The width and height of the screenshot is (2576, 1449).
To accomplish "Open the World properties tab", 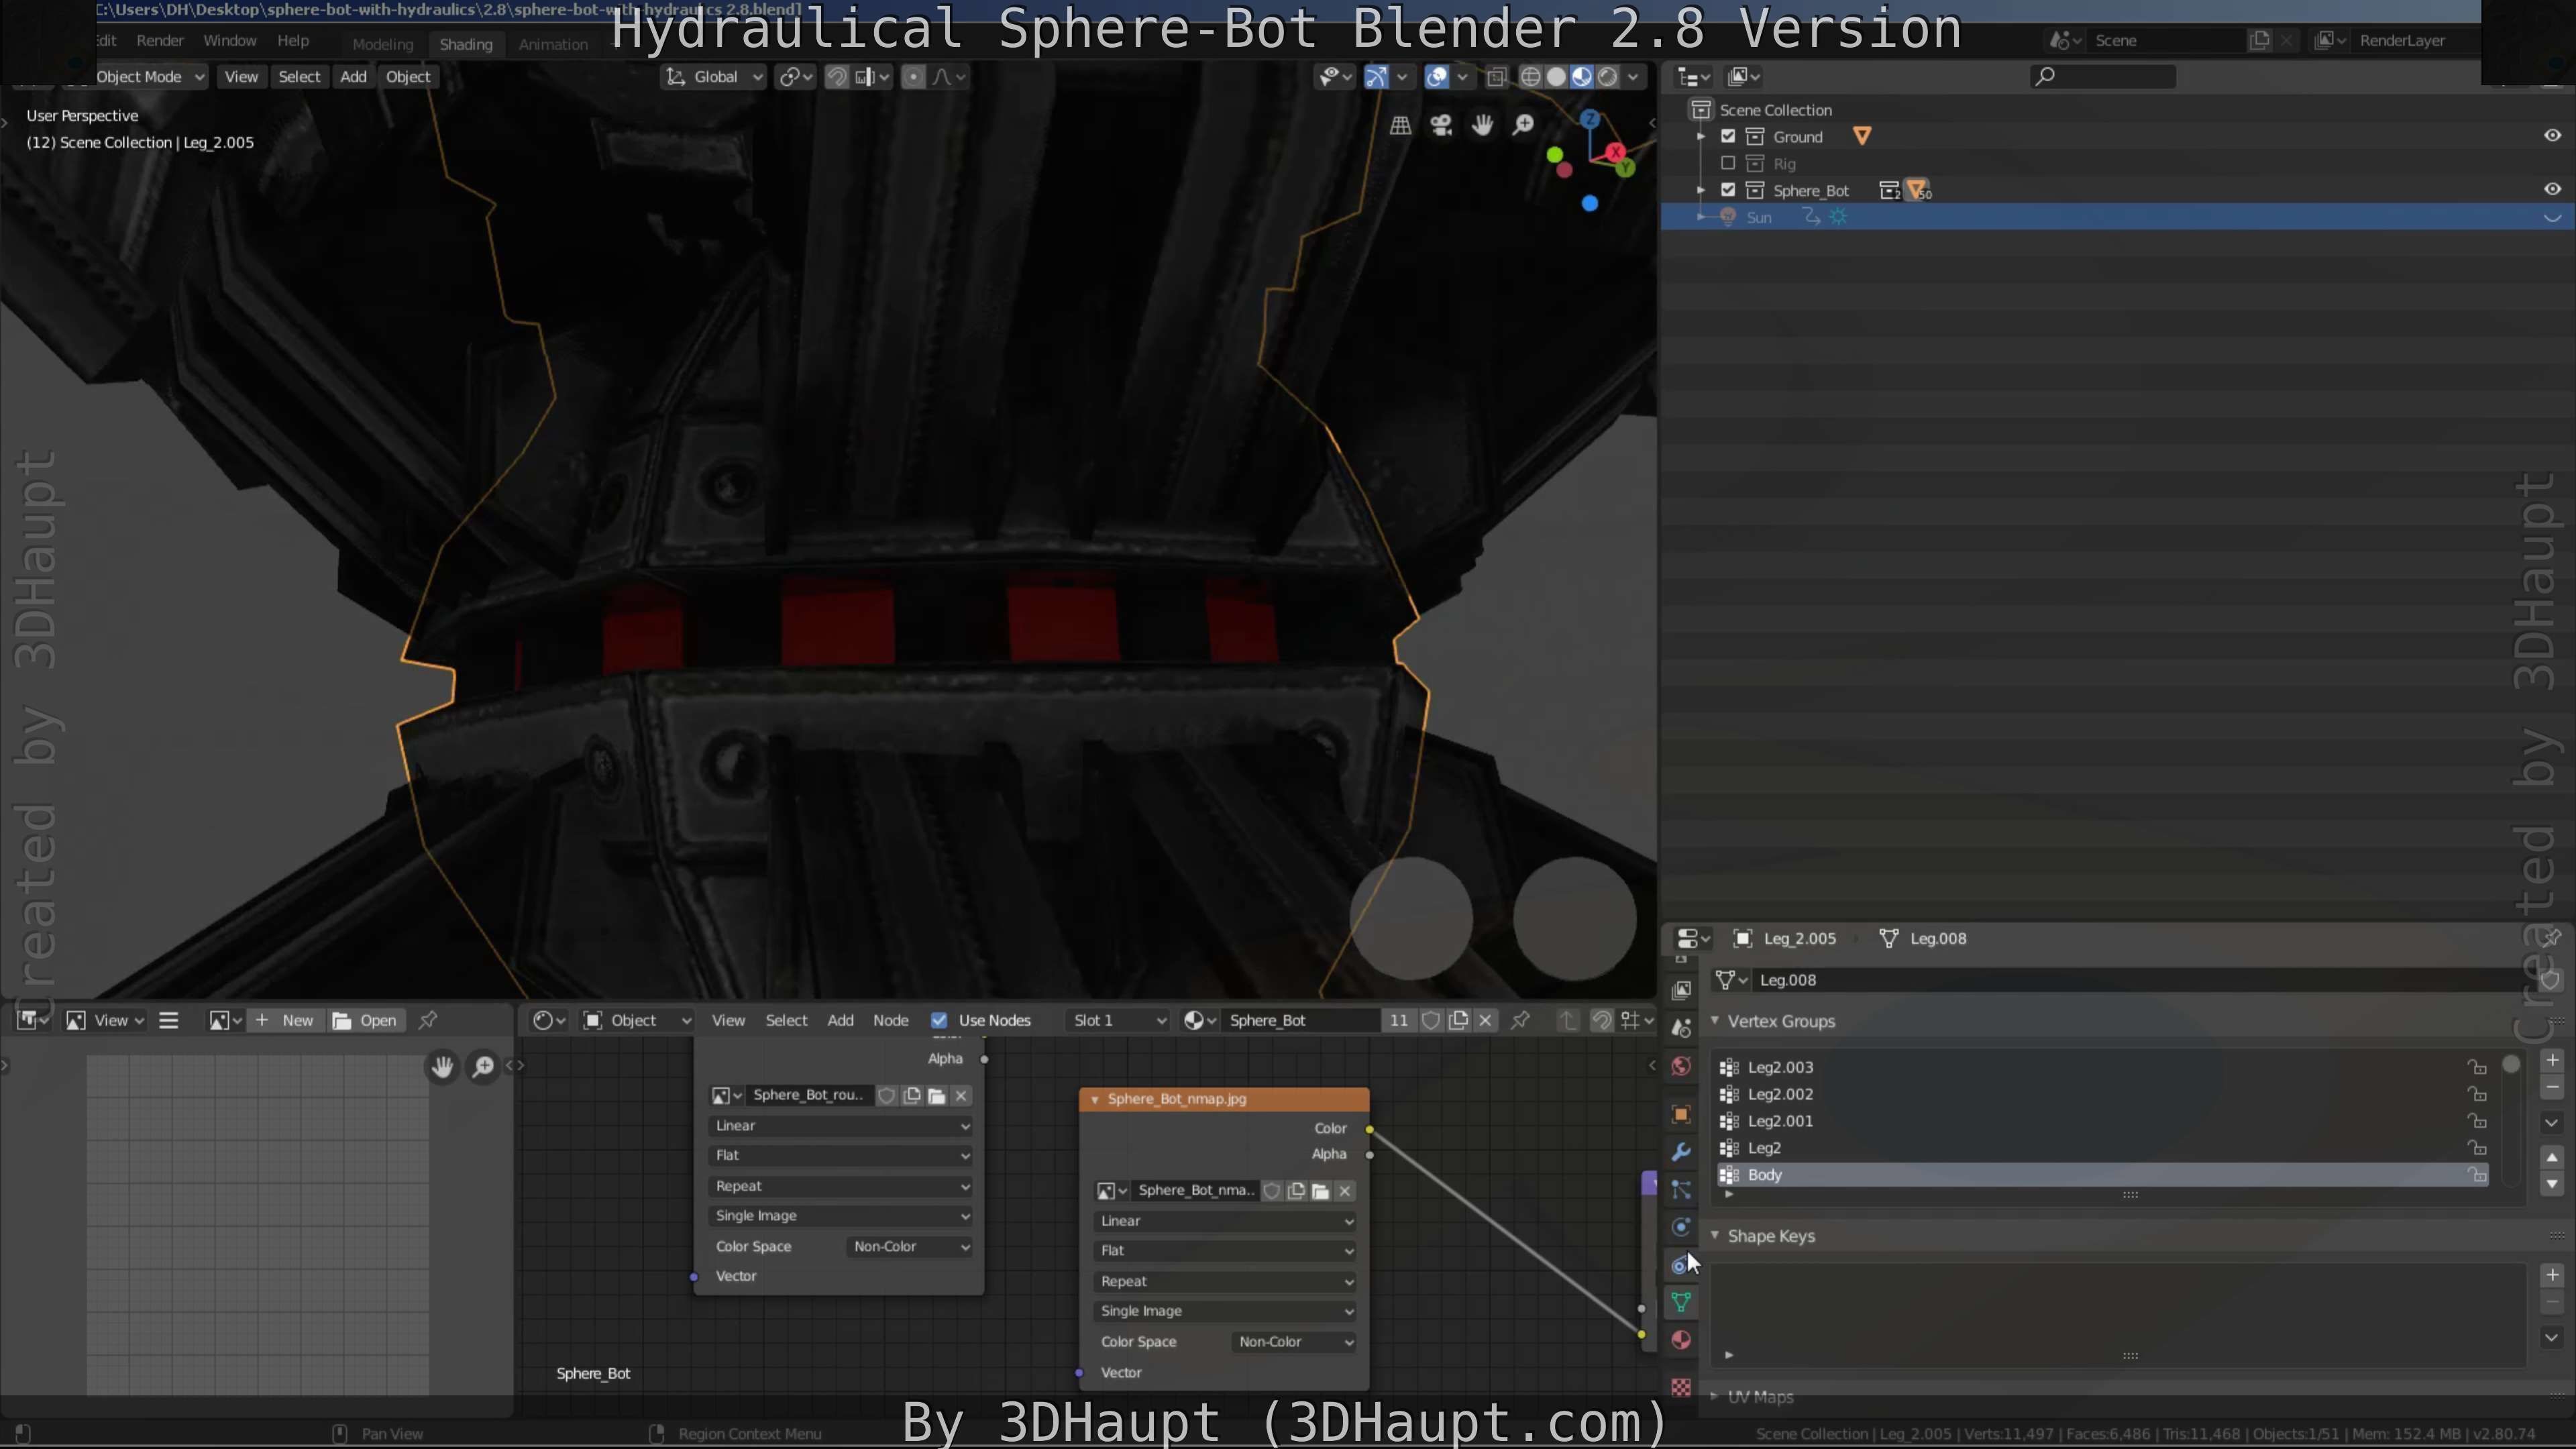I will point(1681,1066).
